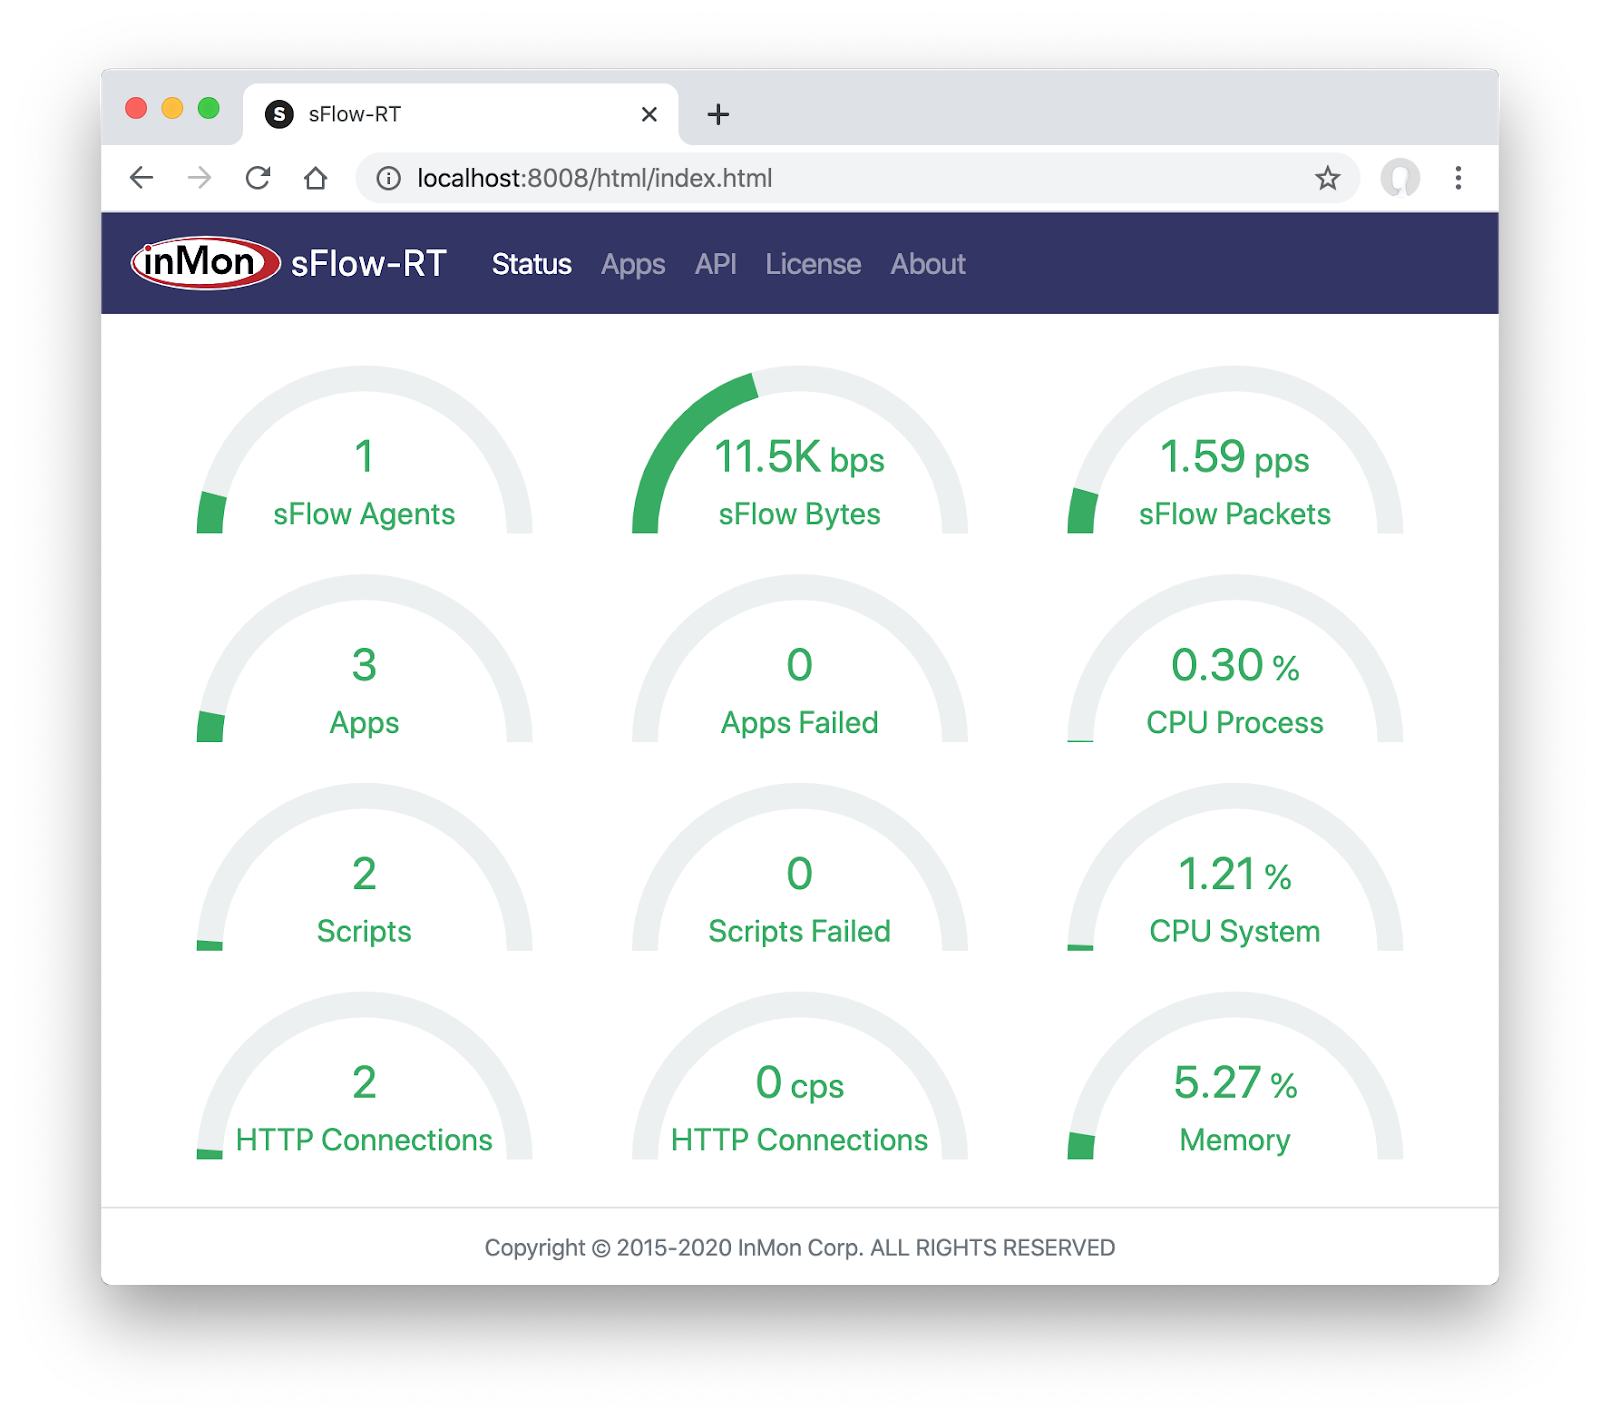Open the browser three-dot menu

tap(1459, 178)
